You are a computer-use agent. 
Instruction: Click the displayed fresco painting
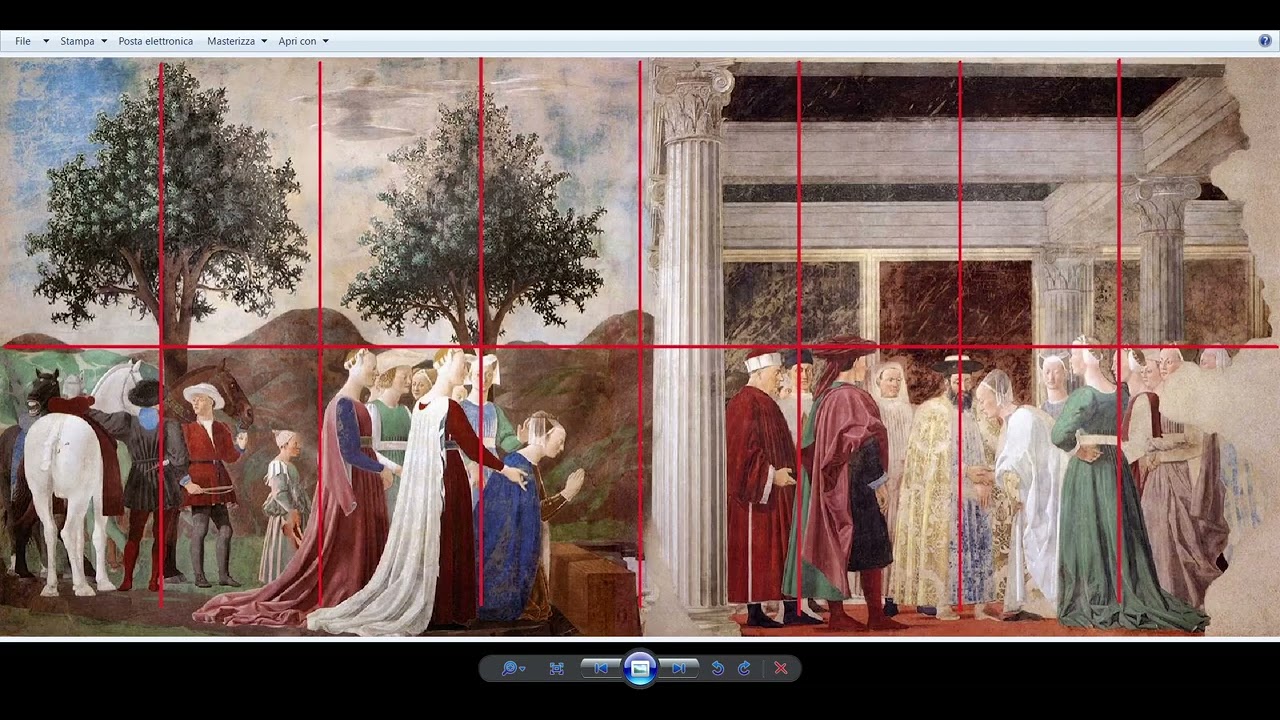[640, 347]
